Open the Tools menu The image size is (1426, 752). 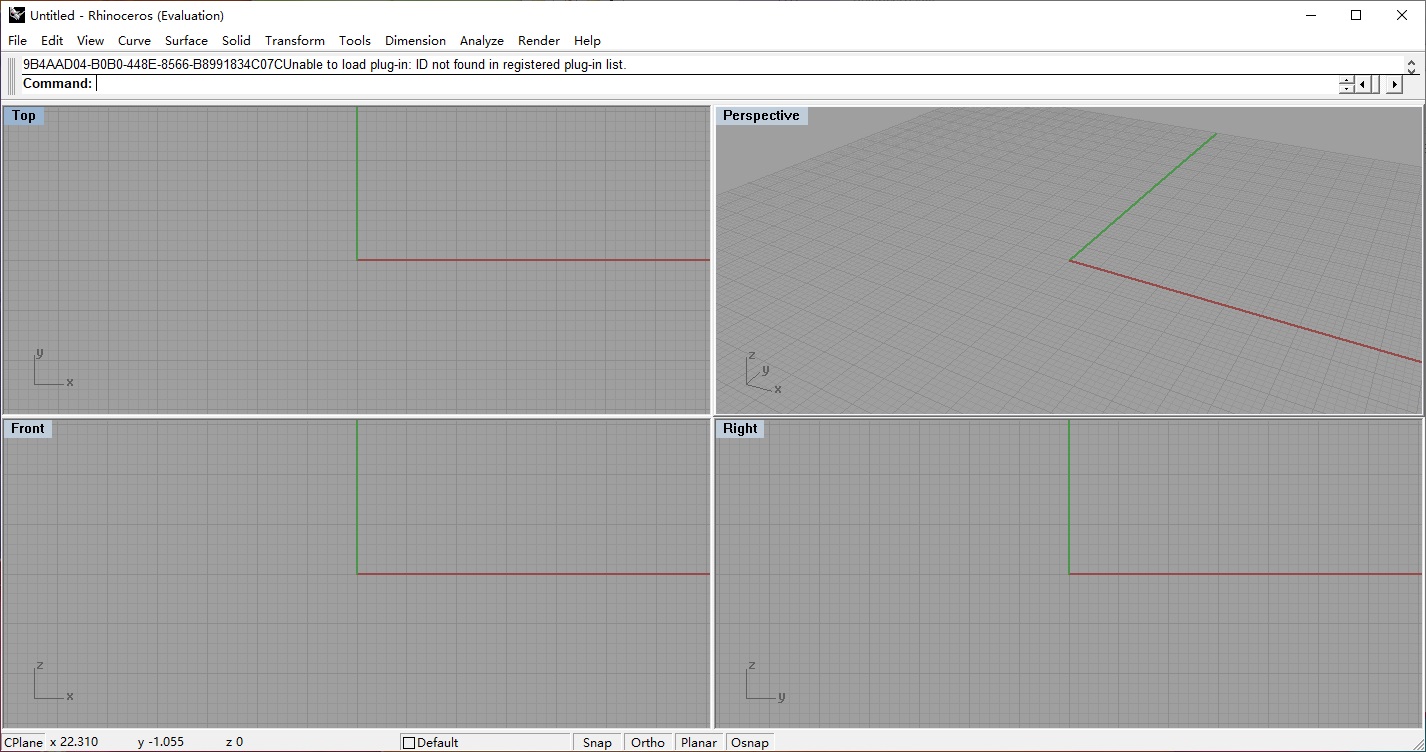[355, 41]
